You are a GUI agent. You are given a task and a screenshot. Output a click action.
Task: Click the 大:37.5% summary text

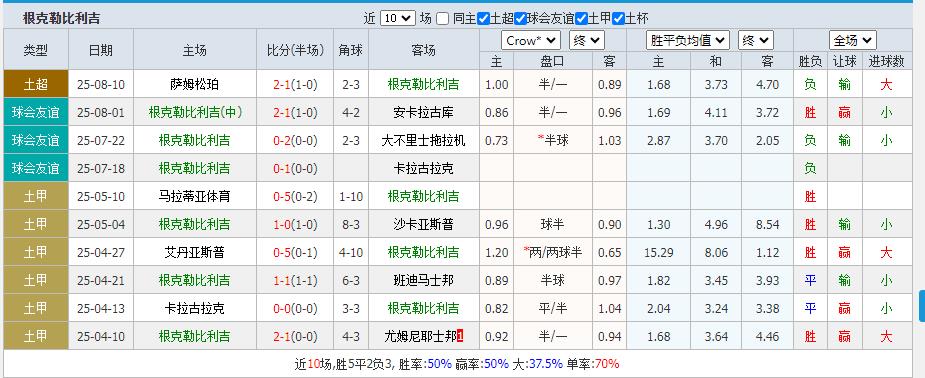pyautogui.click(x=537, y=364)
